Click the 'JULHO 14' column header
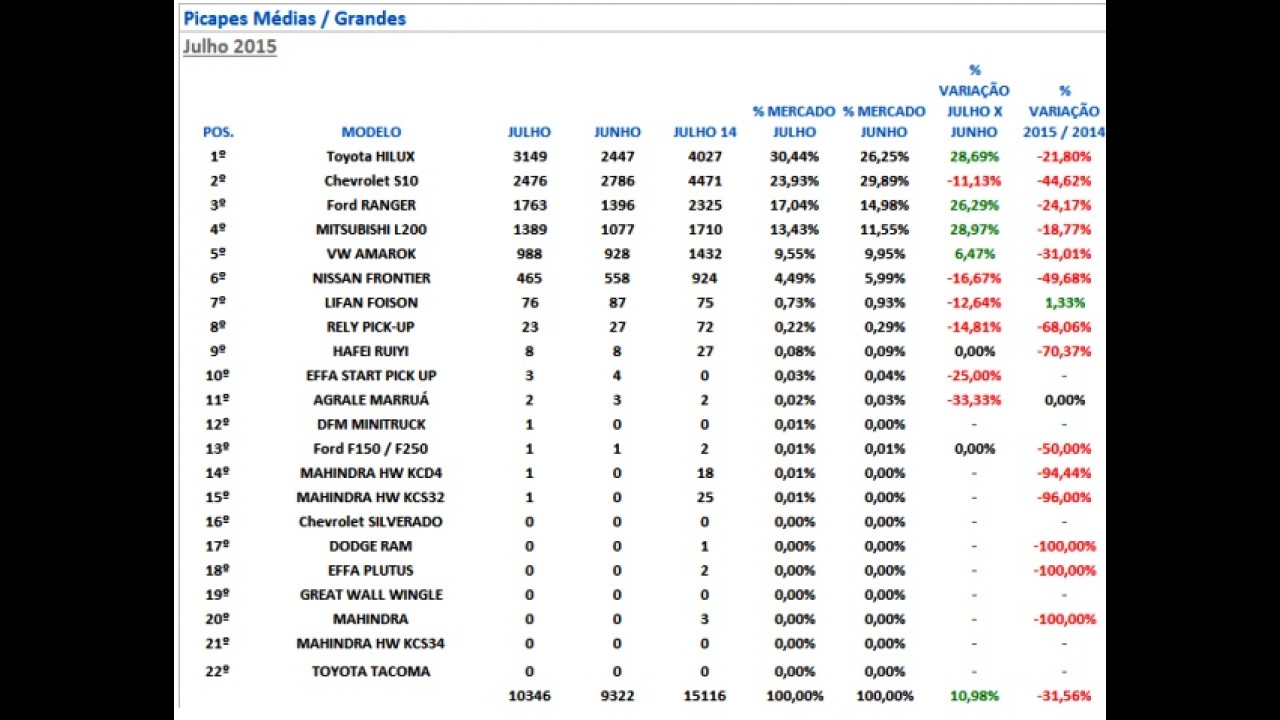The width and height of the screenshot is (1280, 720). point(705,132)
